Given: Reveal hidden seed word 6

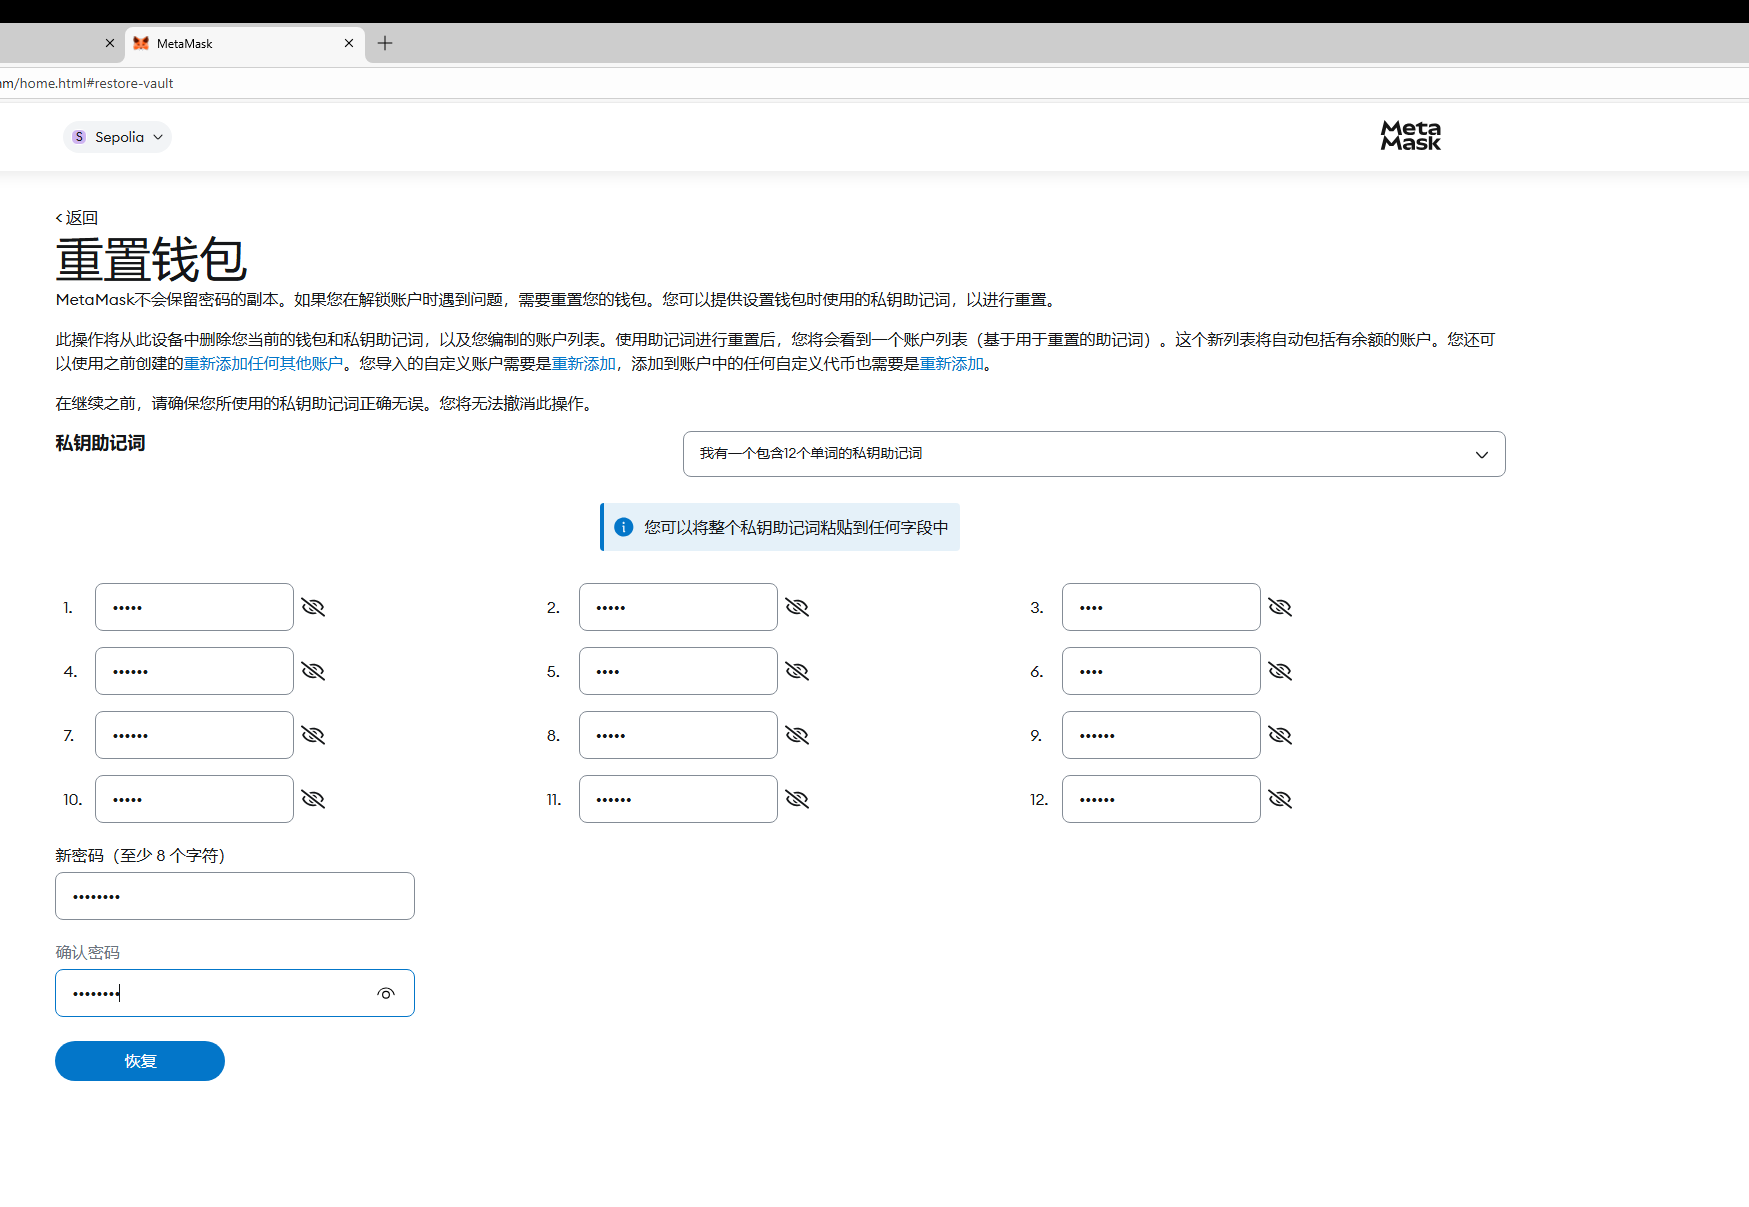Looking at the screenshot, I should coord(1280,671).
